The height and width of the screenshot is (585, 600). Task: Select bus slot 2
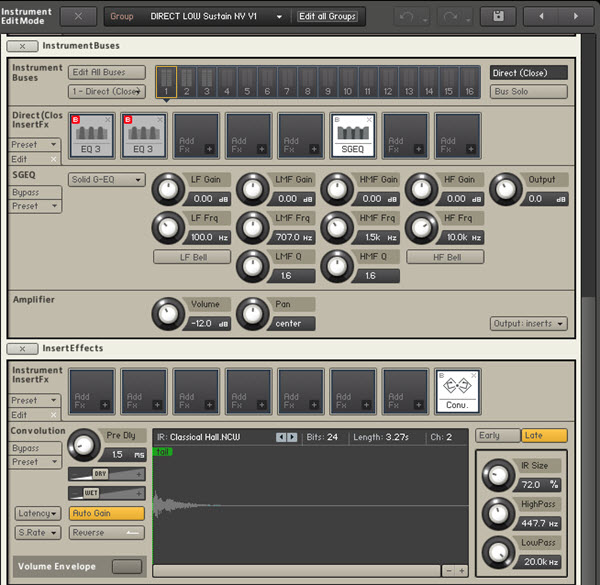pos(186,82)
